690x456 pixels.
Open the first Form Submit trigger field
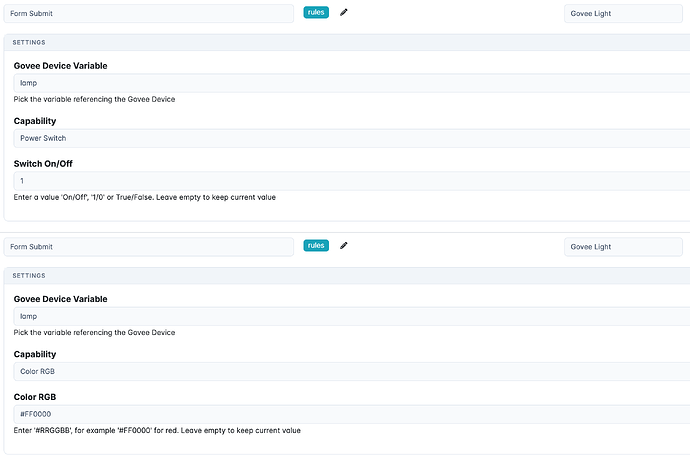[149, 14]
